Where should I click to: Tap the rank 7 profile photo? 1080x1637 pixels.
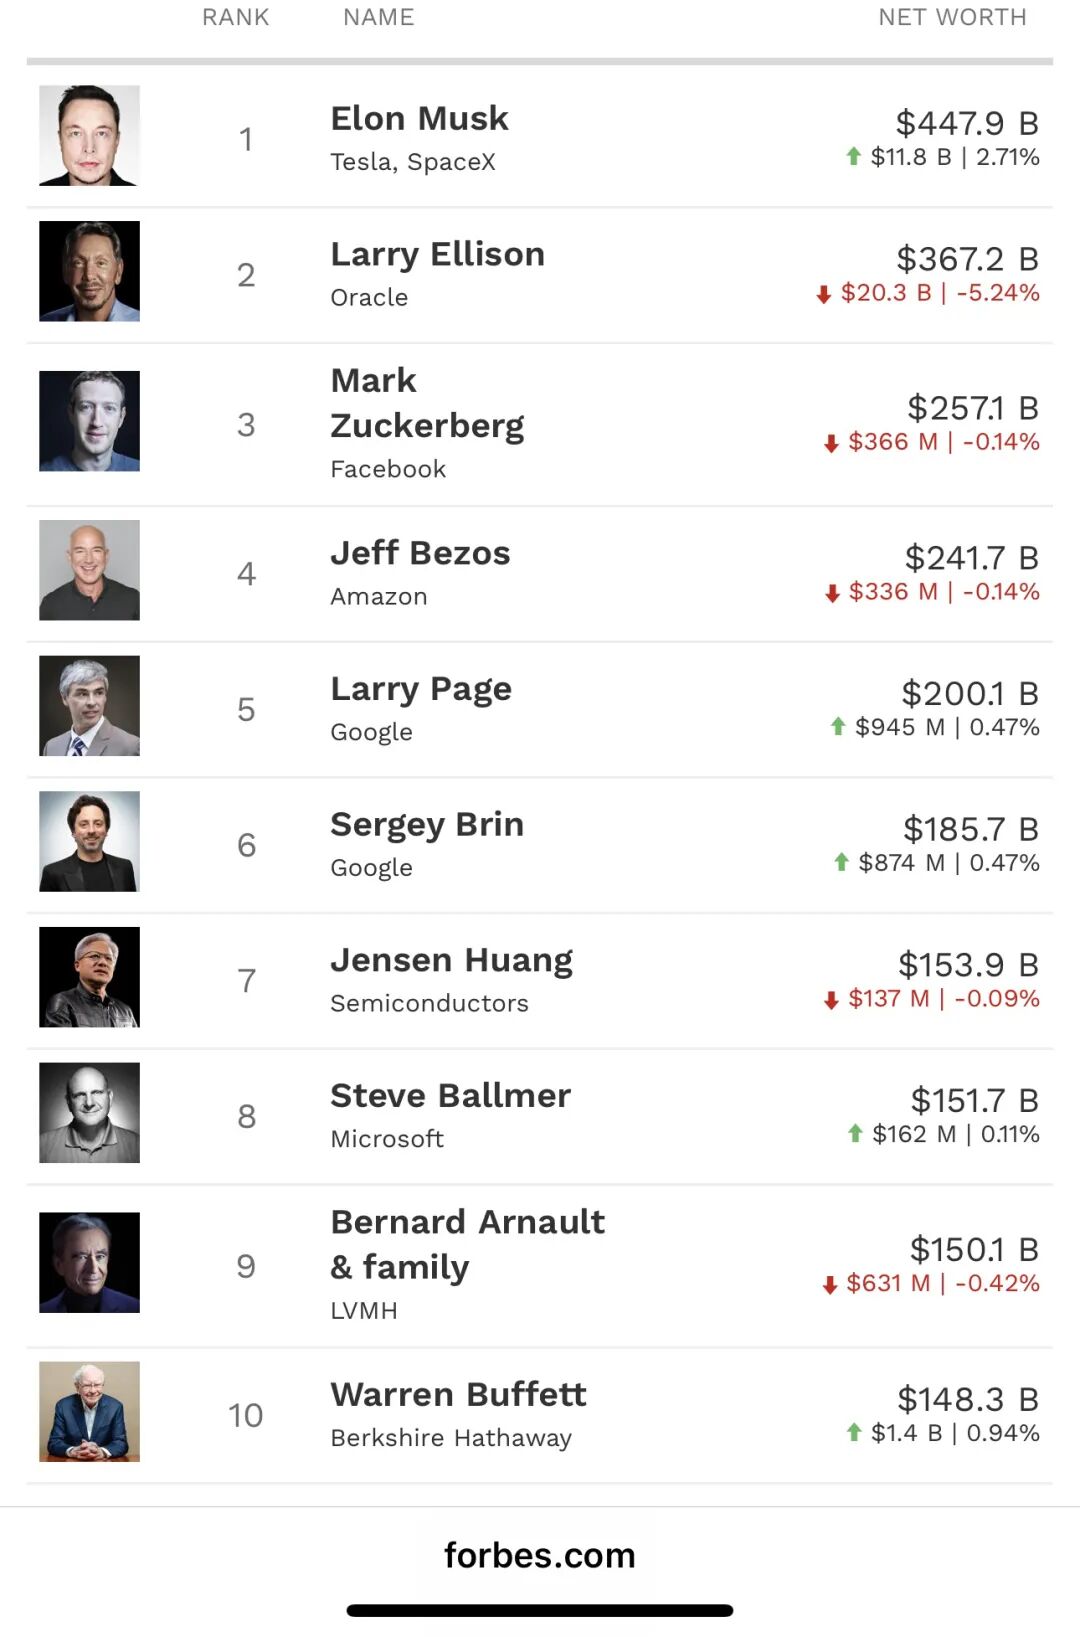click(89, 977)
